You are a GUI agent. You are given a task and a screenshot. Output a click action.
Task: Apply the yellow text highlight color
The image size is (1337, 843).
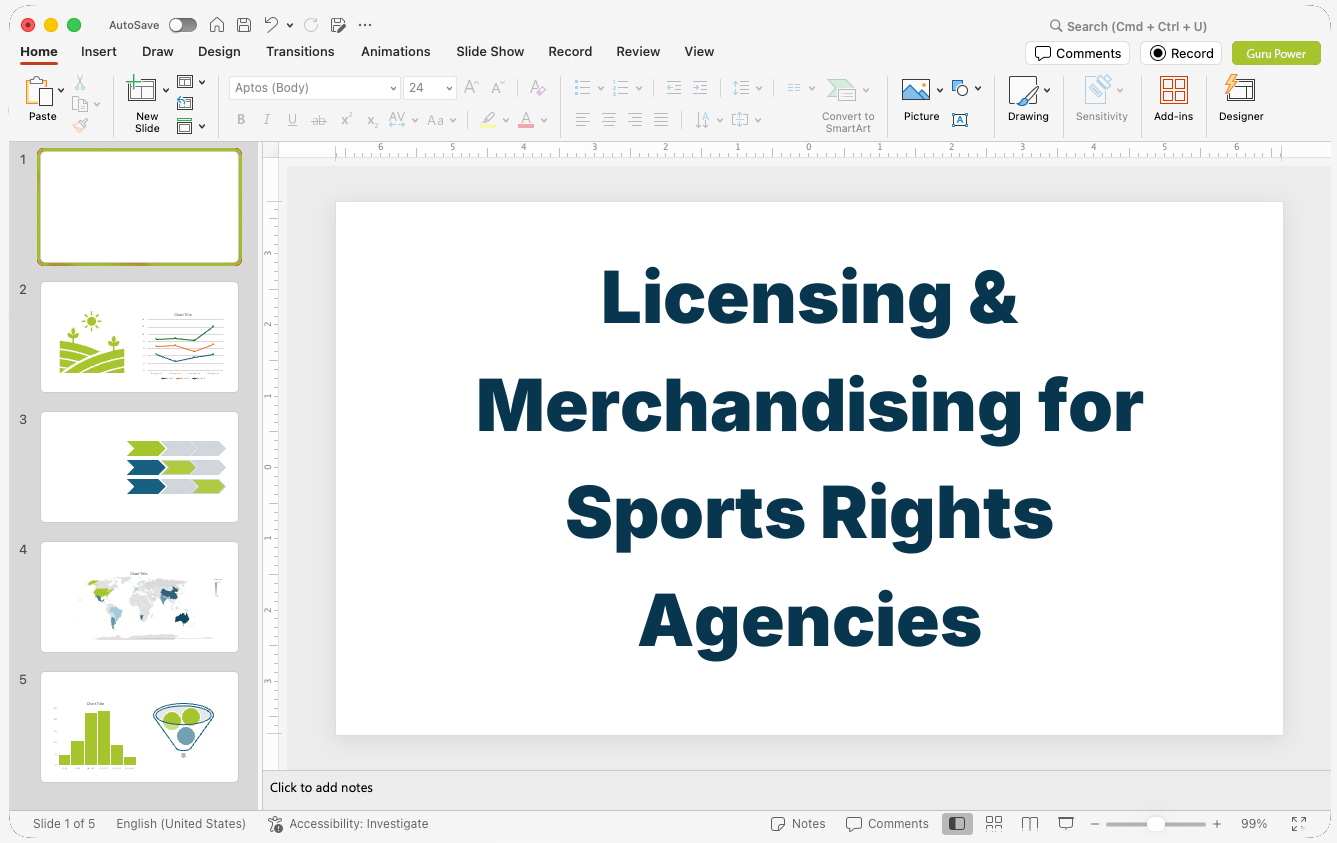(x=488, y=120)
